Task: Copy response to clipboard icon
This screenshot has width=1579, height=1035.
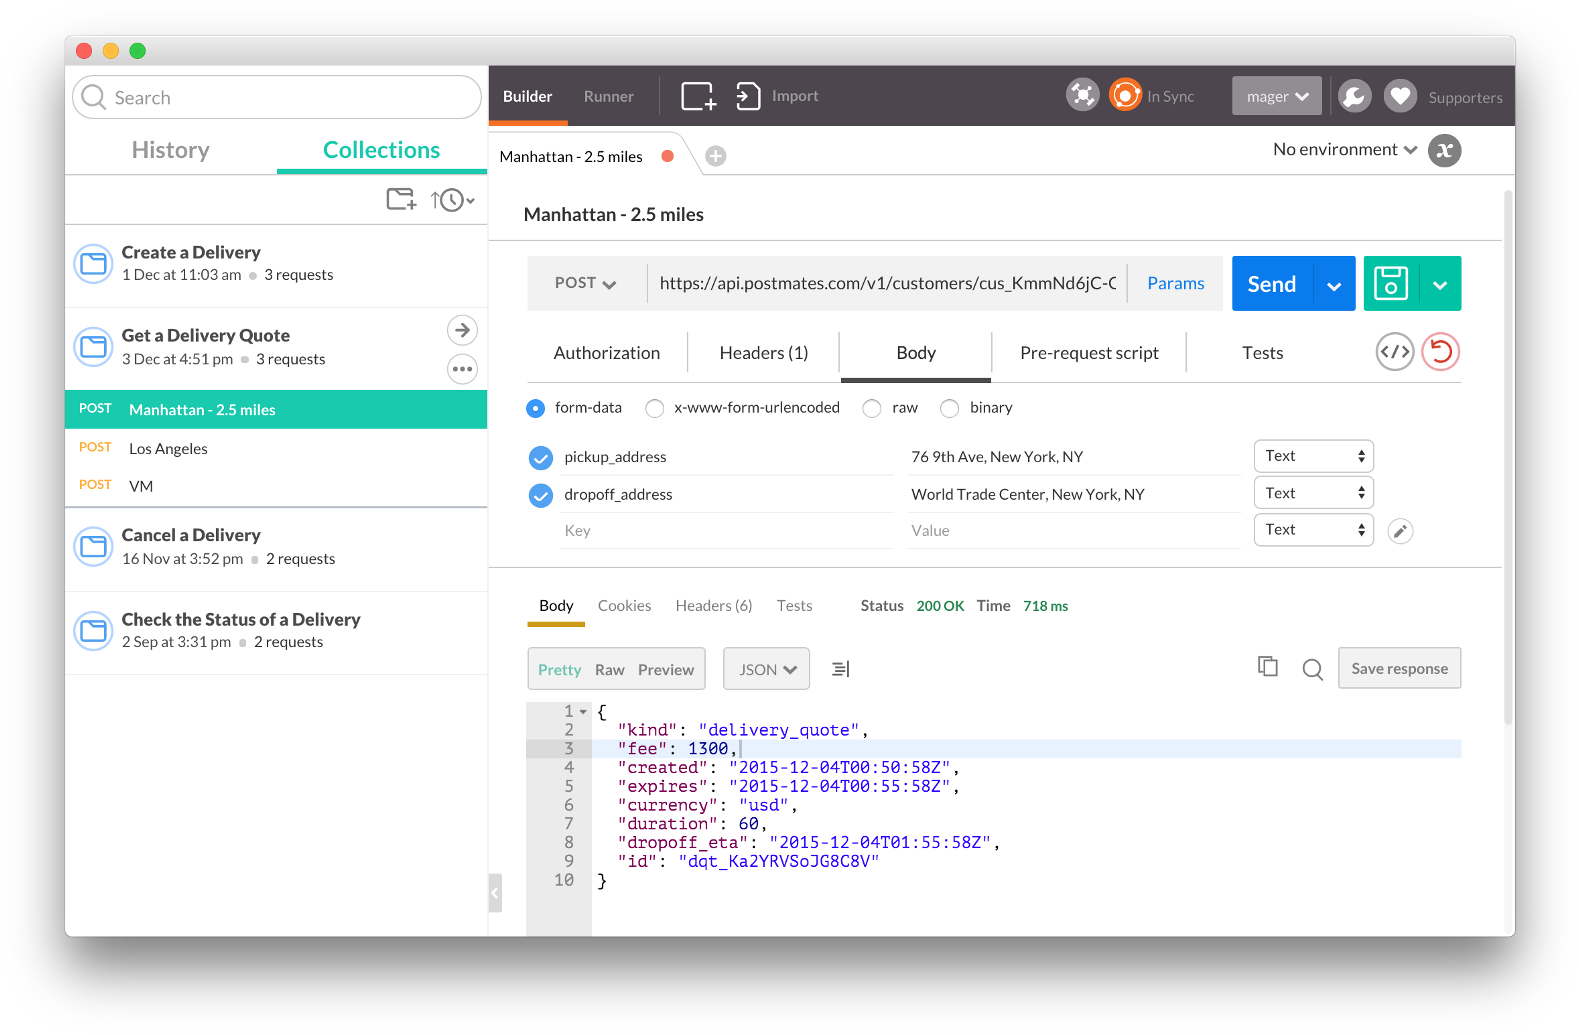Action: tap(1268, 667)
